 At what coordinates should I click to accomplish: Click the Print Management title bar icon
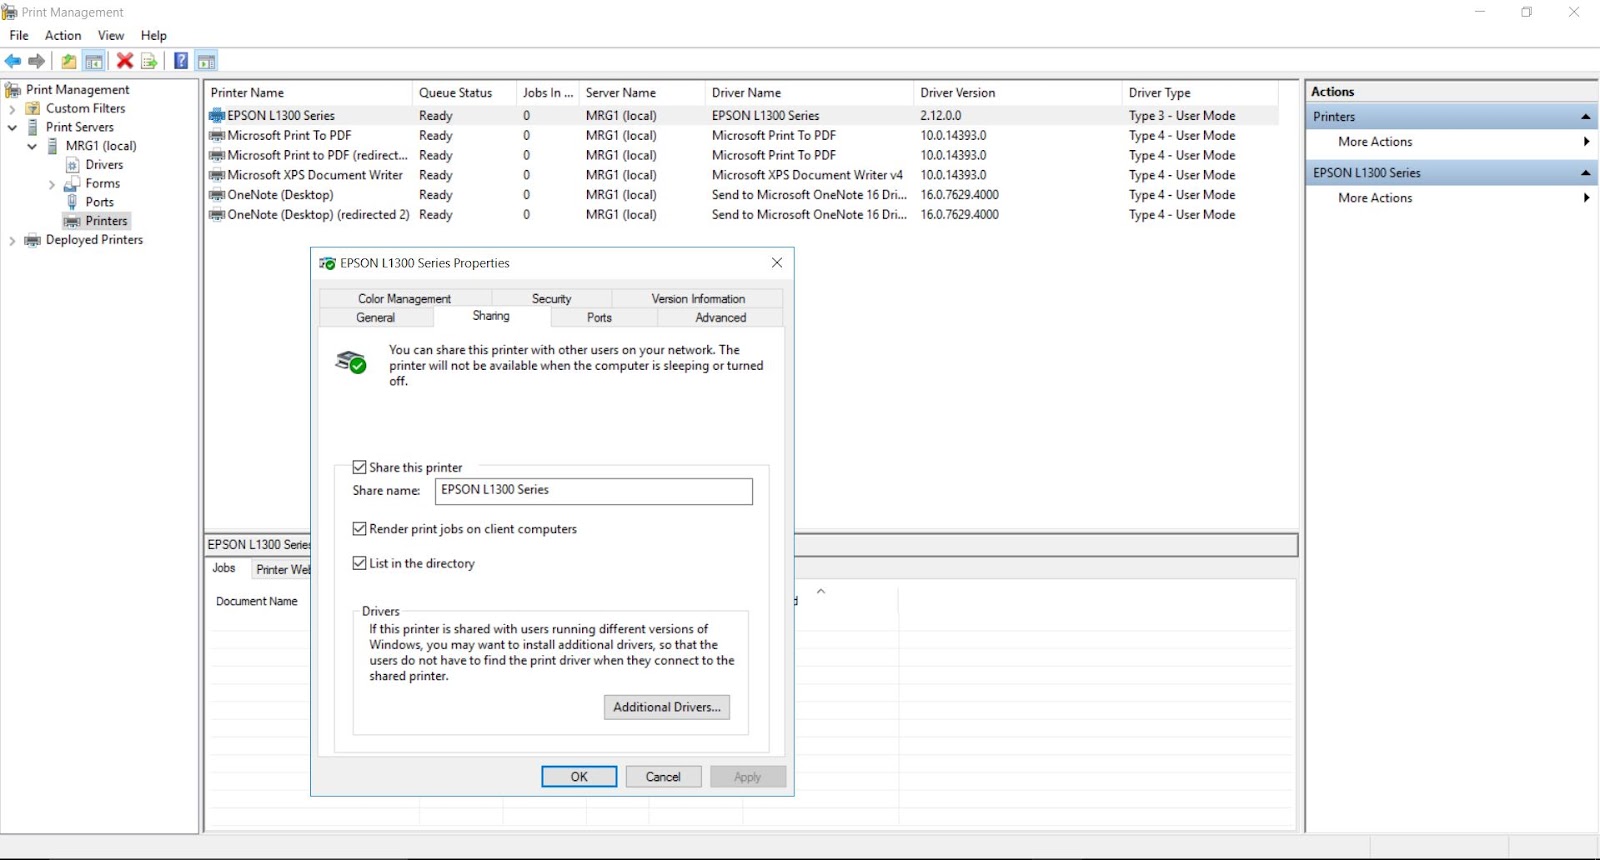click(9, 12)
